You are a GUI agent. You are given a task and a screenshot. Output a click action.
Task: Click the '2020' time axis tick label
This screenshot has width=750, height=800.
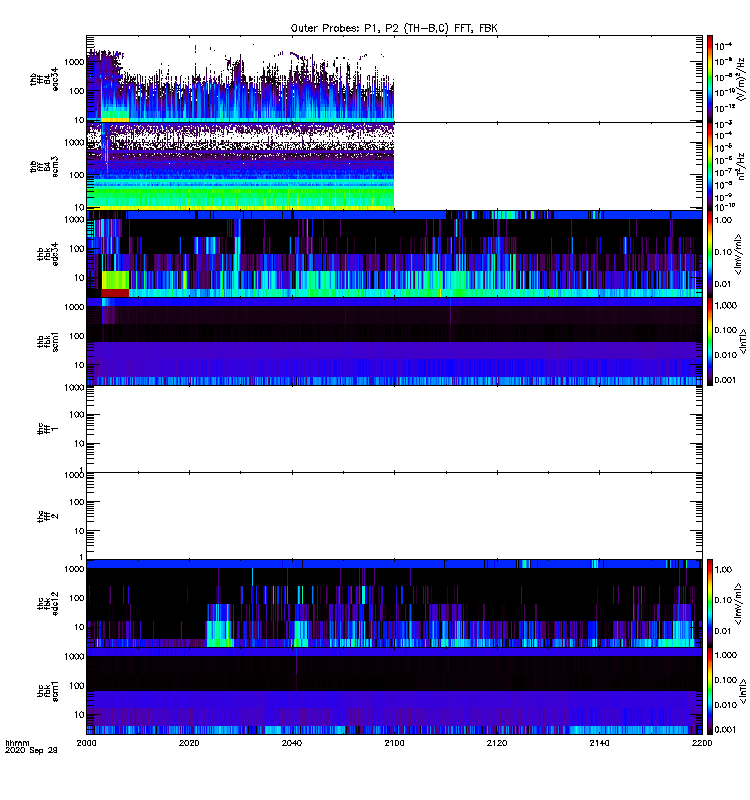pos(189,743)
